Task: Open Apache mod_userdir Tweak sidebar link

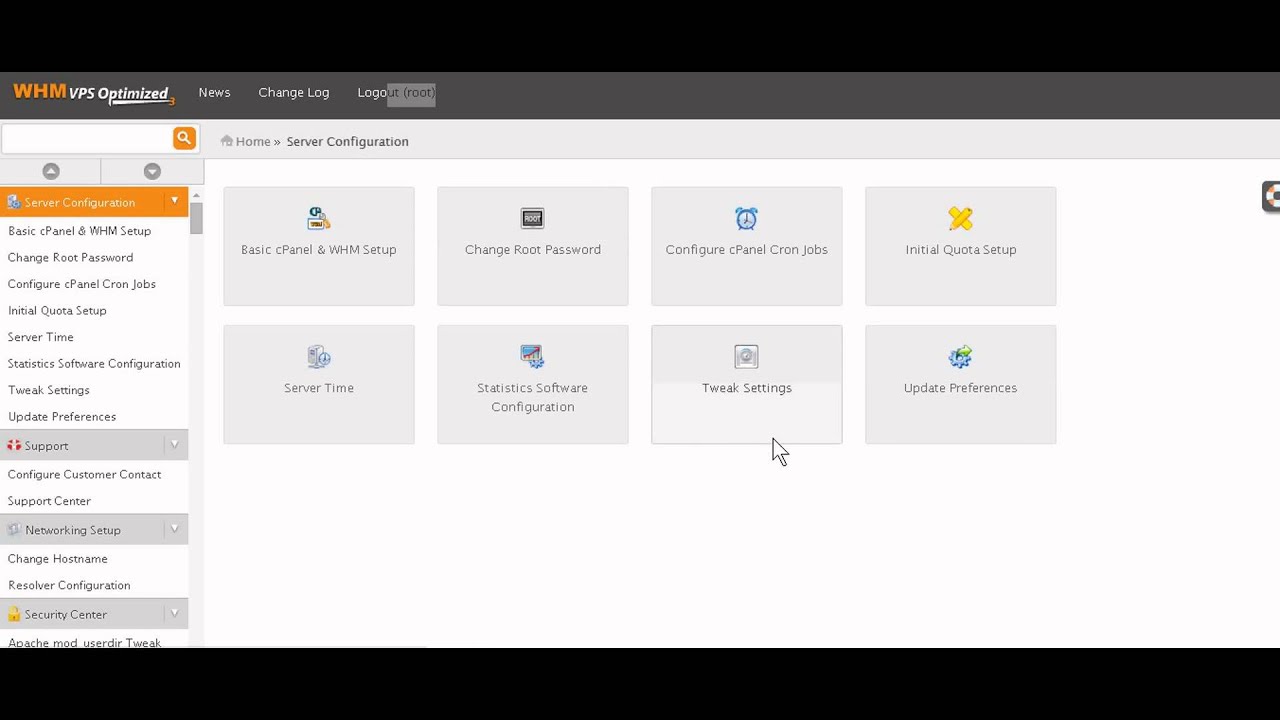Action: 84,642
